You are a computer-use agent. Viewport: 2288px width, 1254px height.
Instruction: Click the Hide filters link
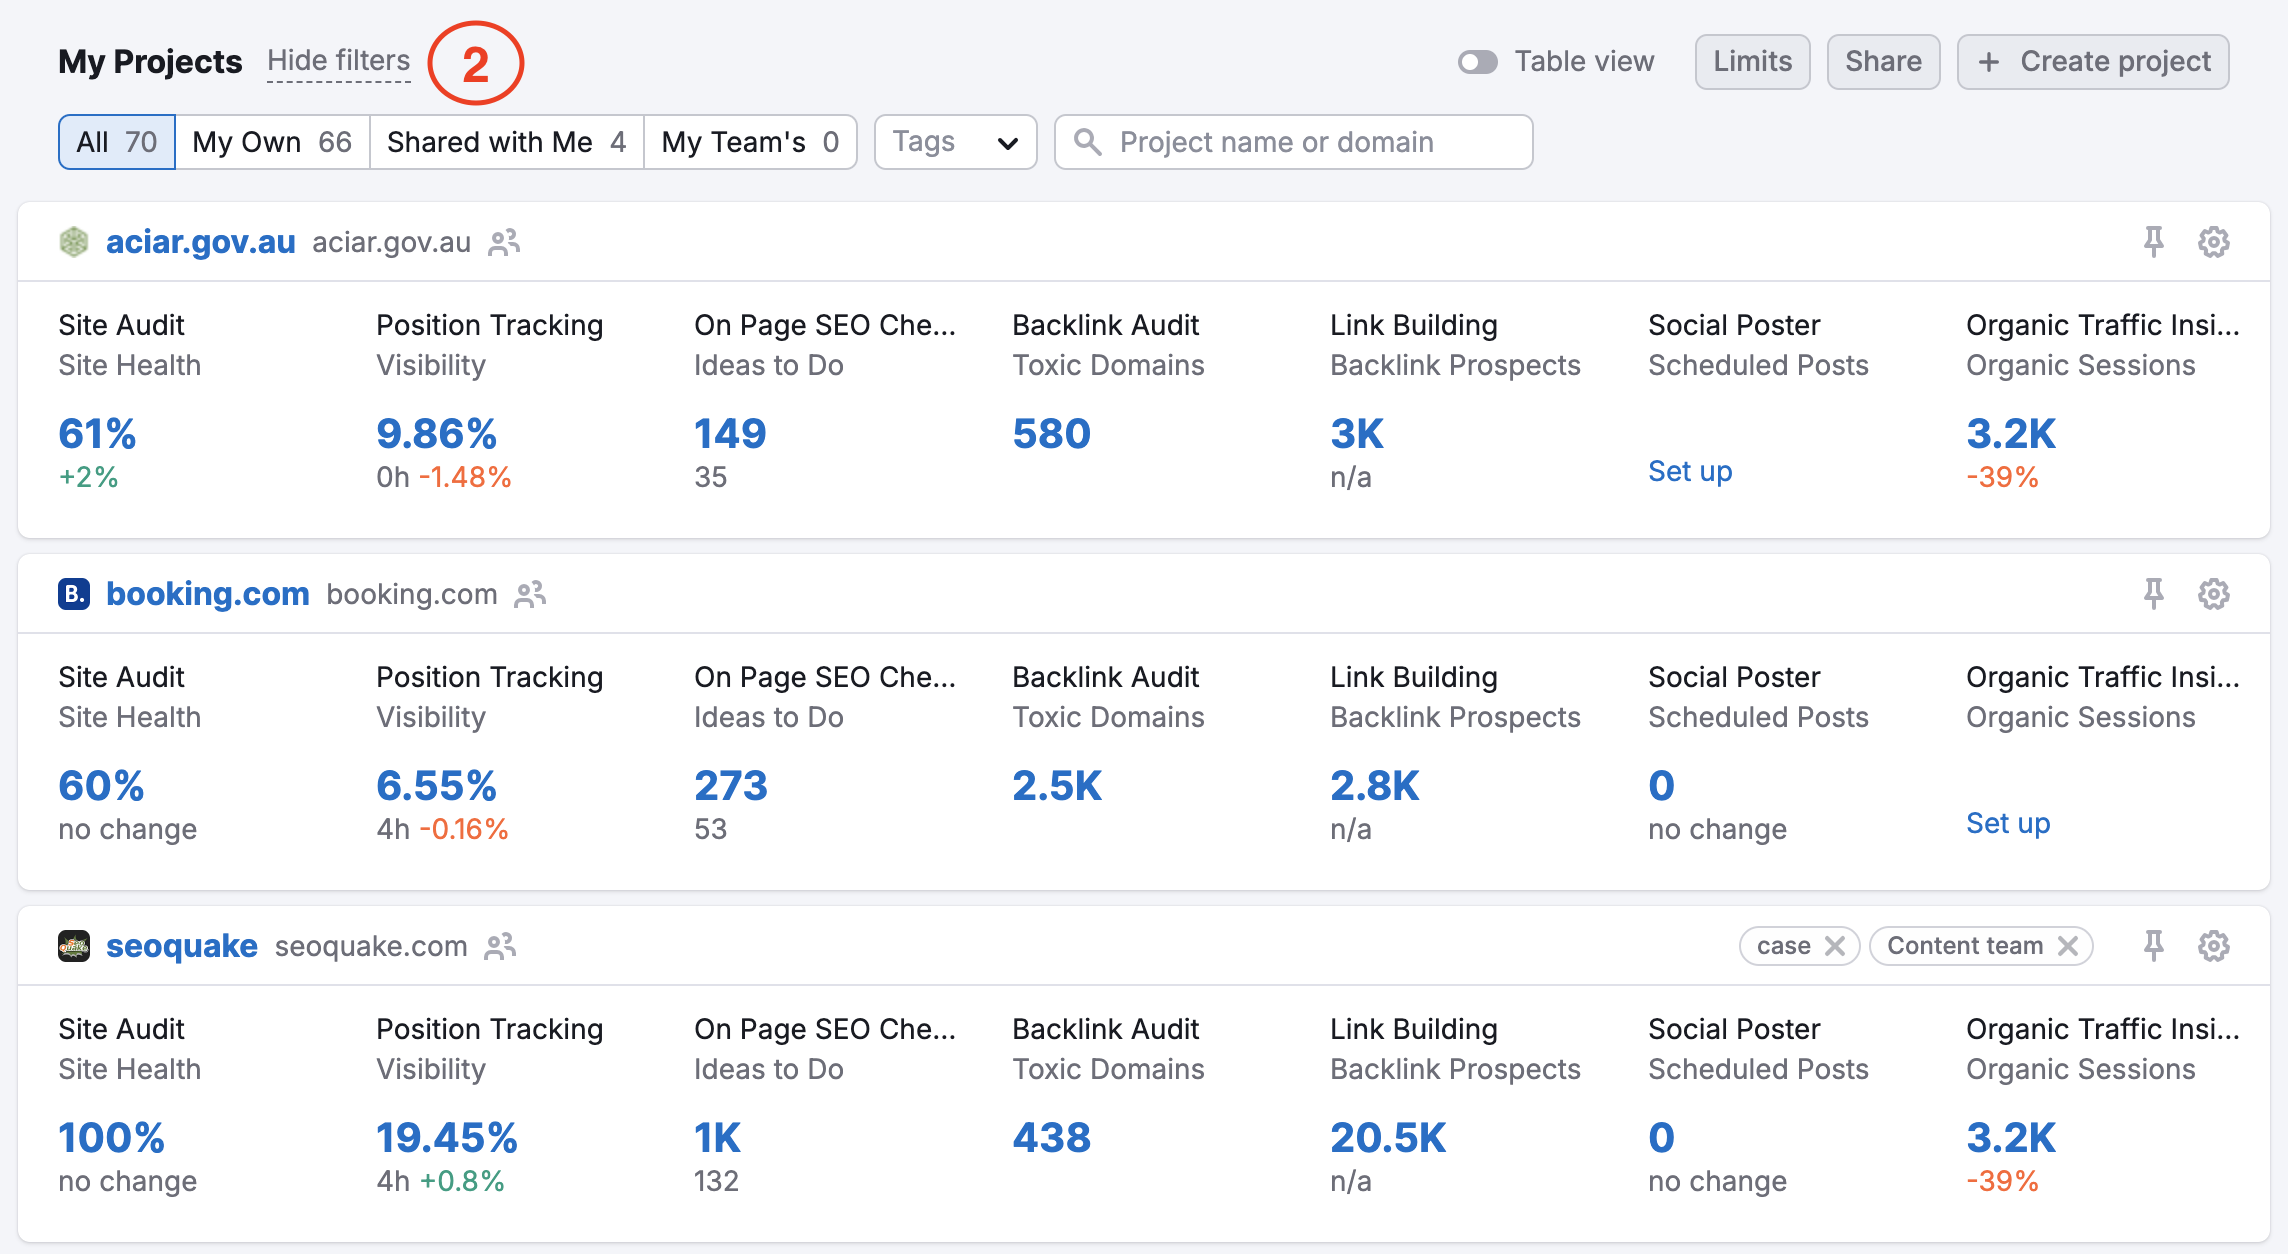tap(339, 61)
